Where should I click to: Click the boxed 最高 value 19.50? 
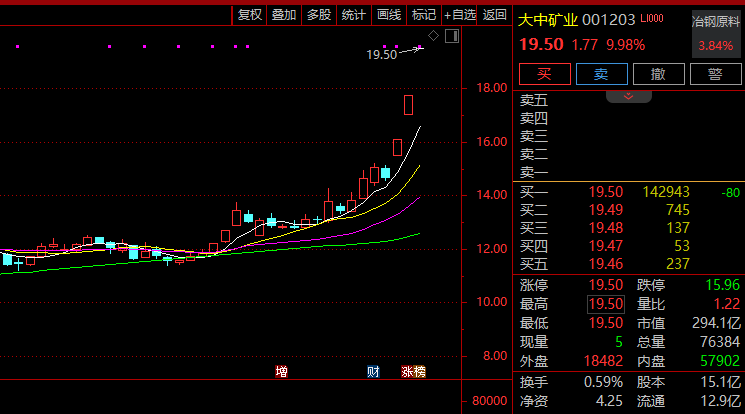606,304
